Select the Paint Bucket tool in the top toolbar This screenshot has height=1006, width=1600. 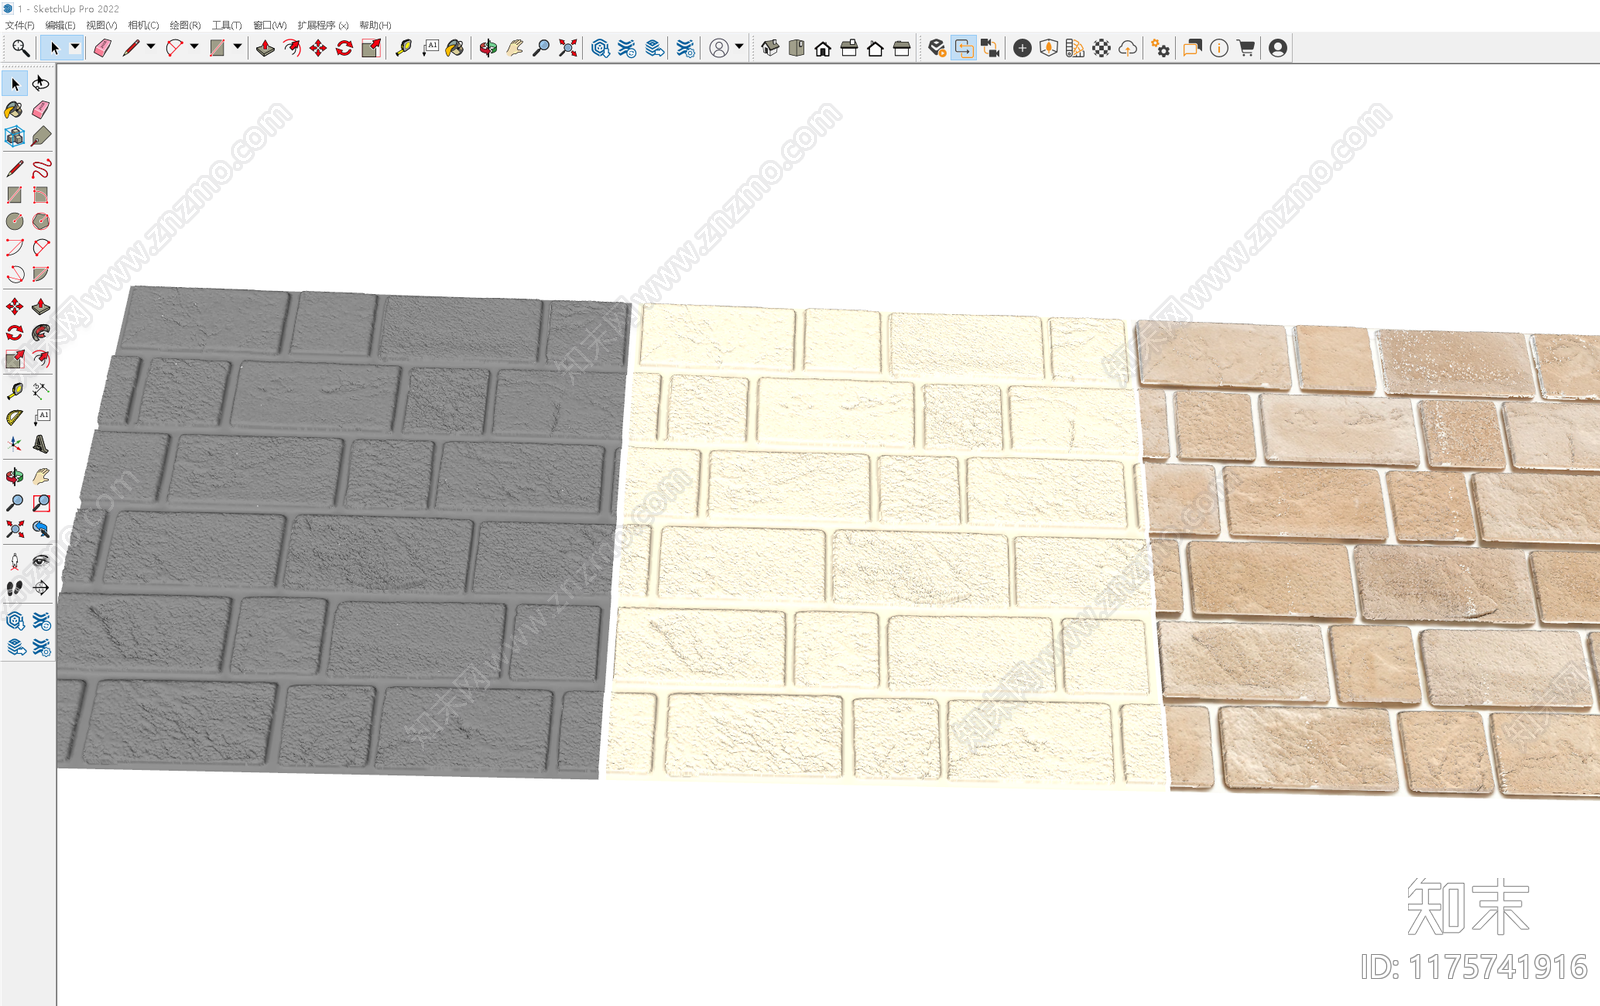tap(455, 48)
